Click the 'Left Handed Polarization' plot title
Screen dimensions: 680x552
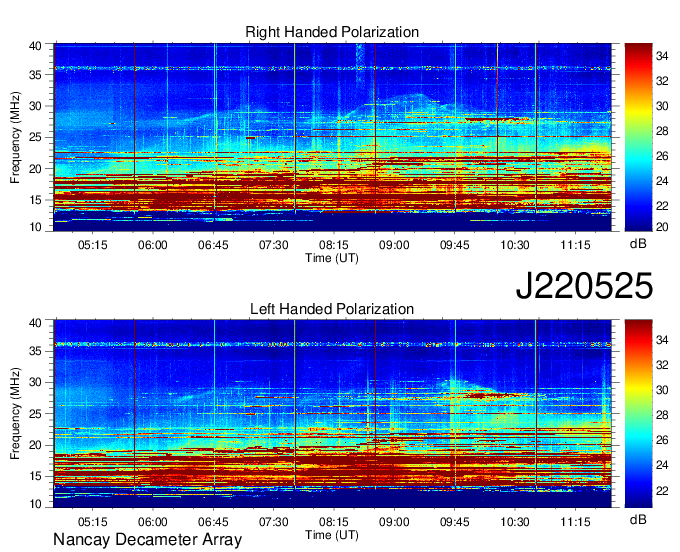(332, 309)
